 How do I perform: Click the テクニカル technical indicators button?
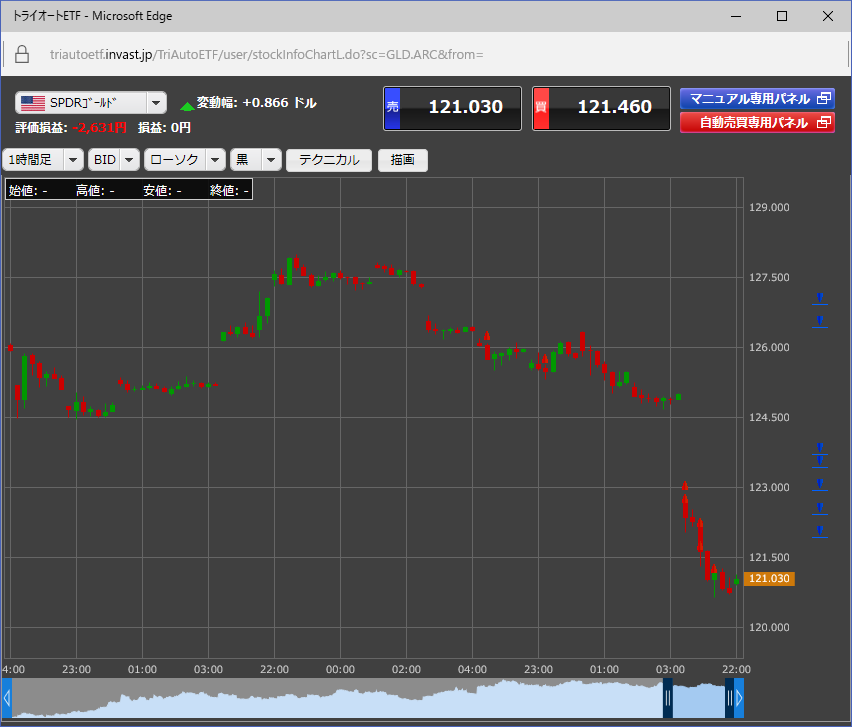329,160
